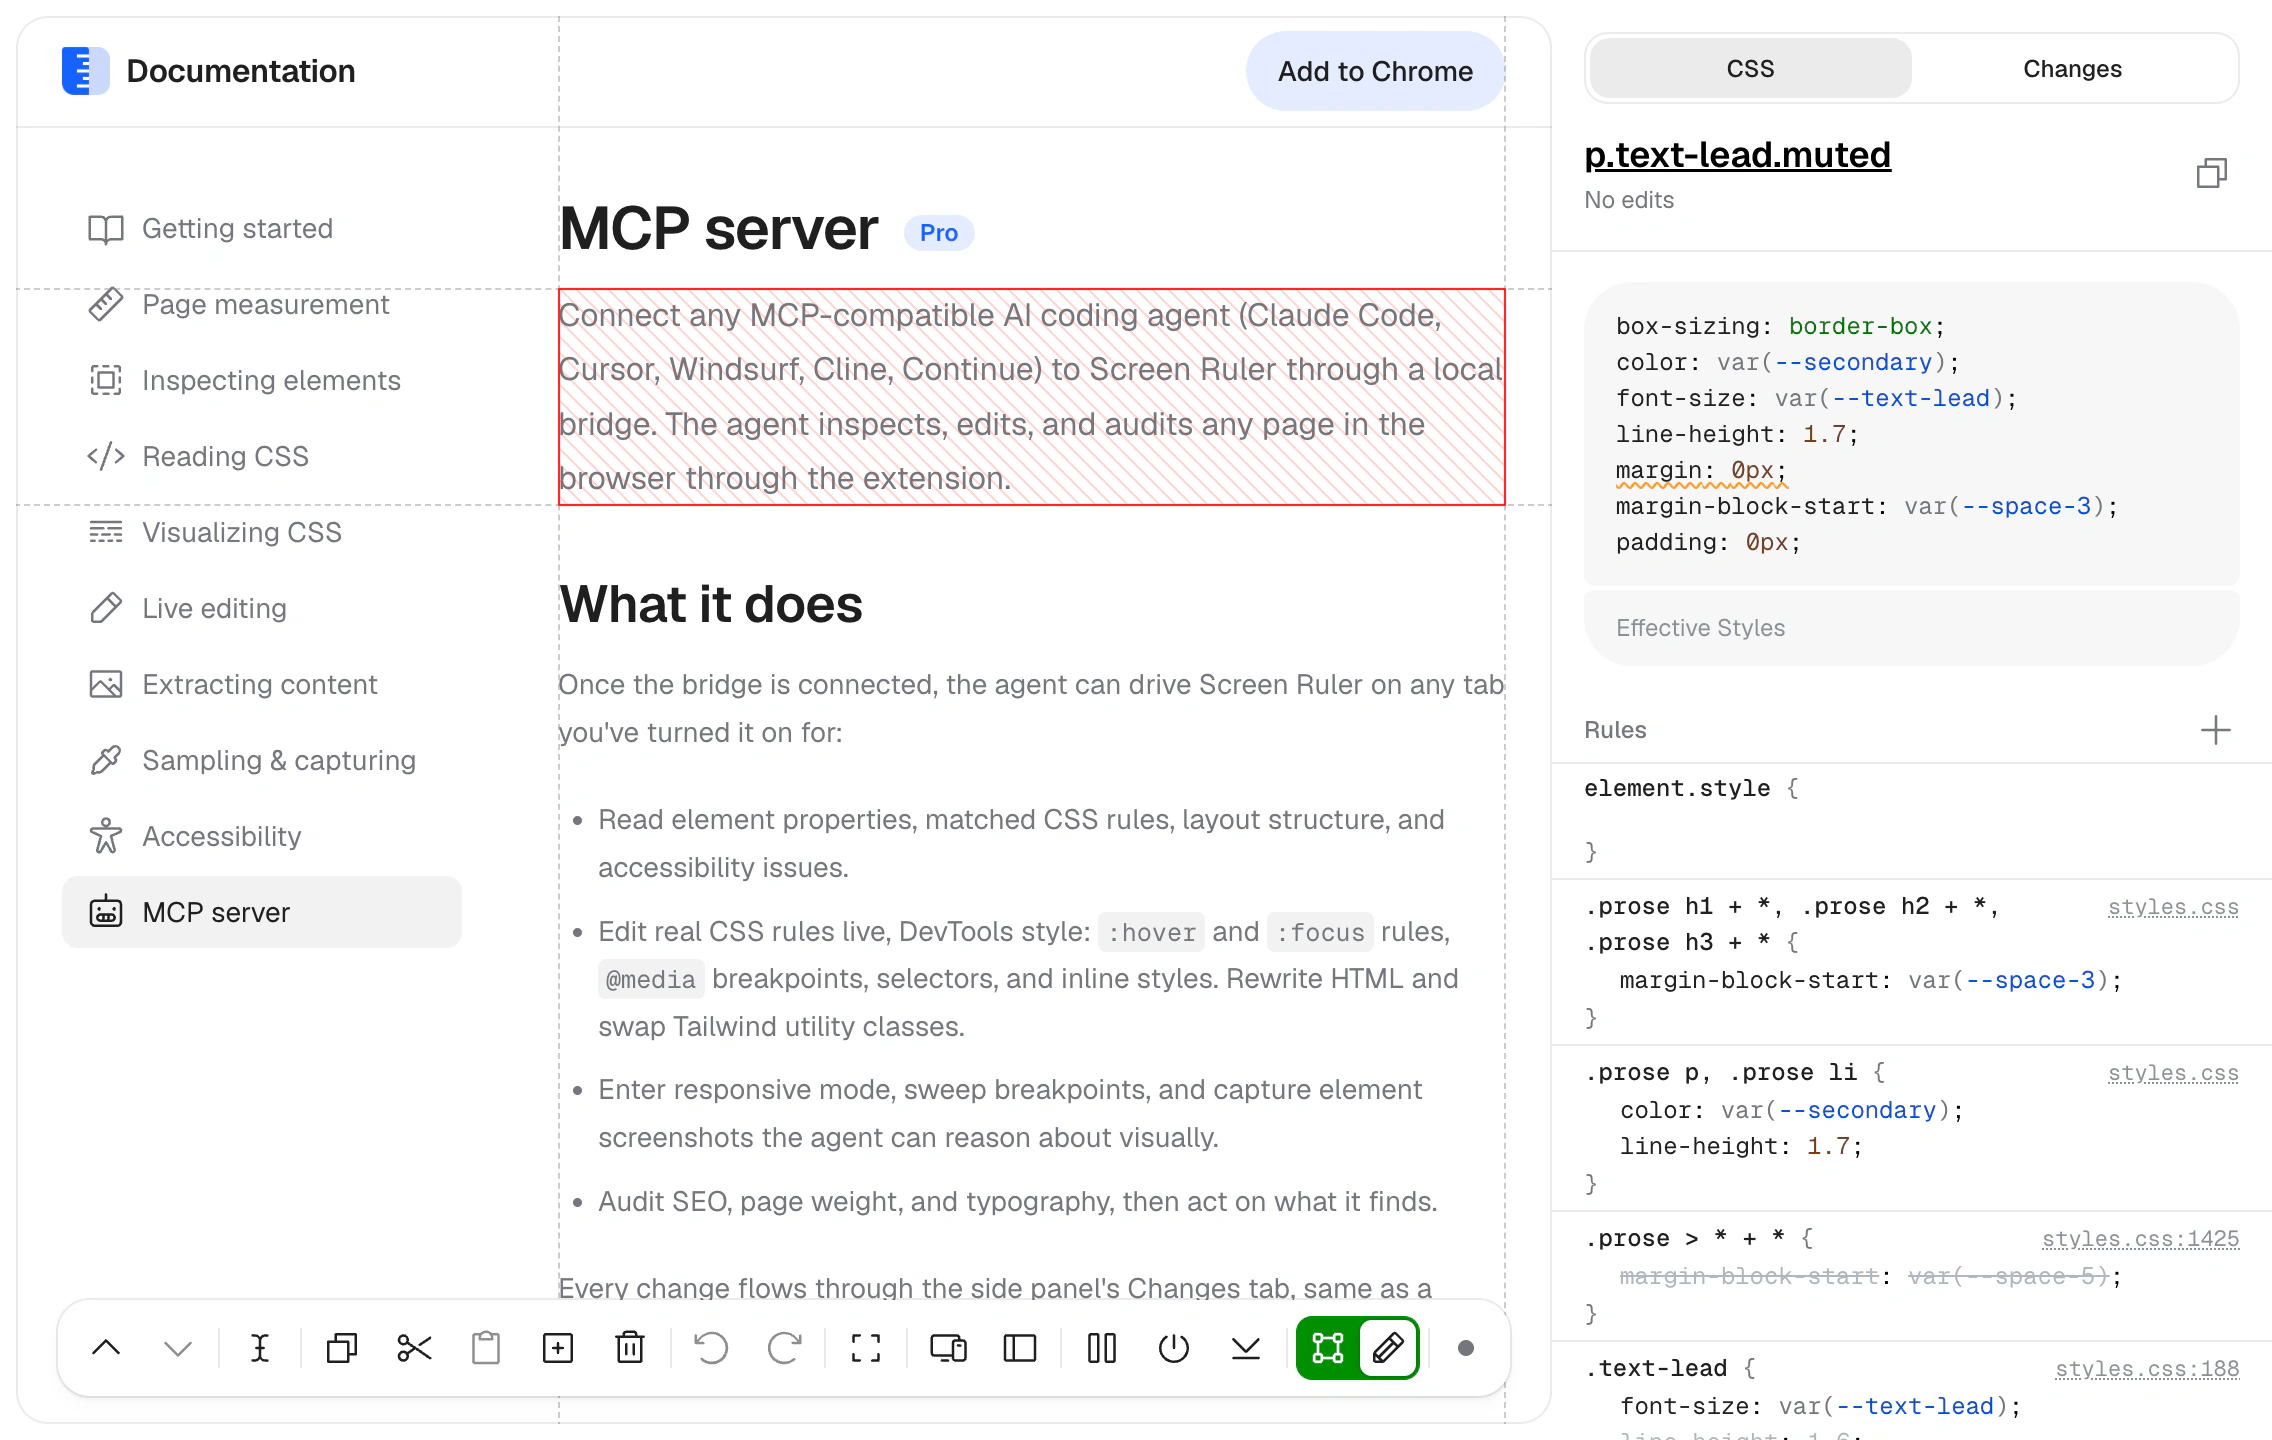Open Getting started in sidebar
Viewport: 2272px width, 1440px height.
(262, 229)
